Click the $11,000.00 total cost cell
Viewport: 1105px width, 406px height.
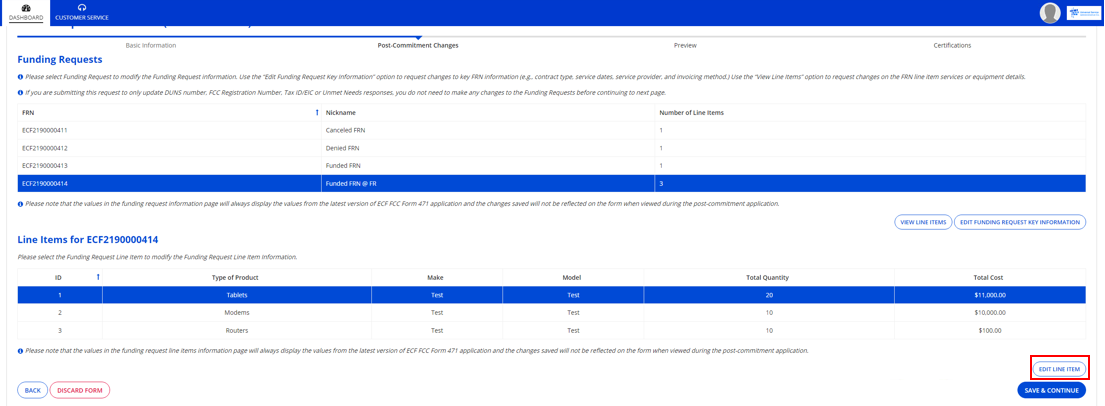click(x=990, y=295)
